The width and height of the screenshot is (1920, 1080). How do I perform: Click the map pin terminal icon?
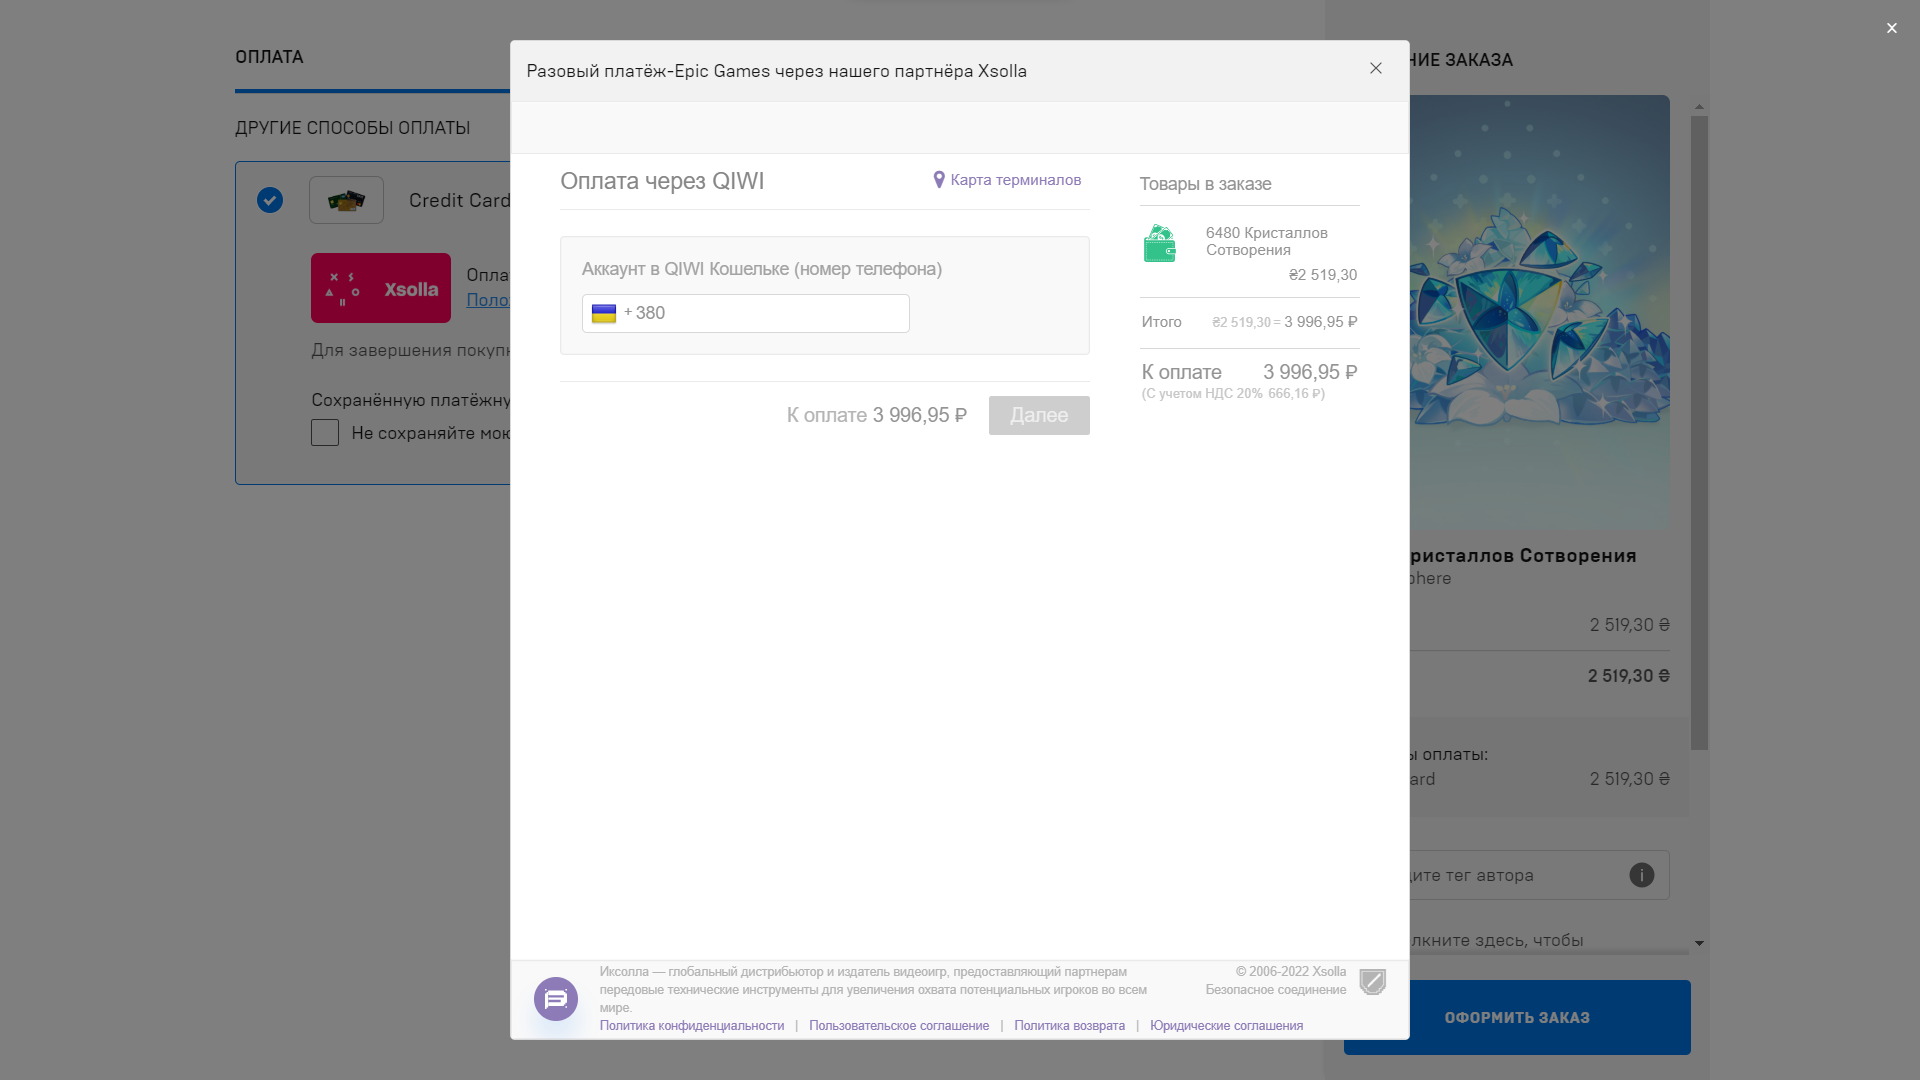939,180
